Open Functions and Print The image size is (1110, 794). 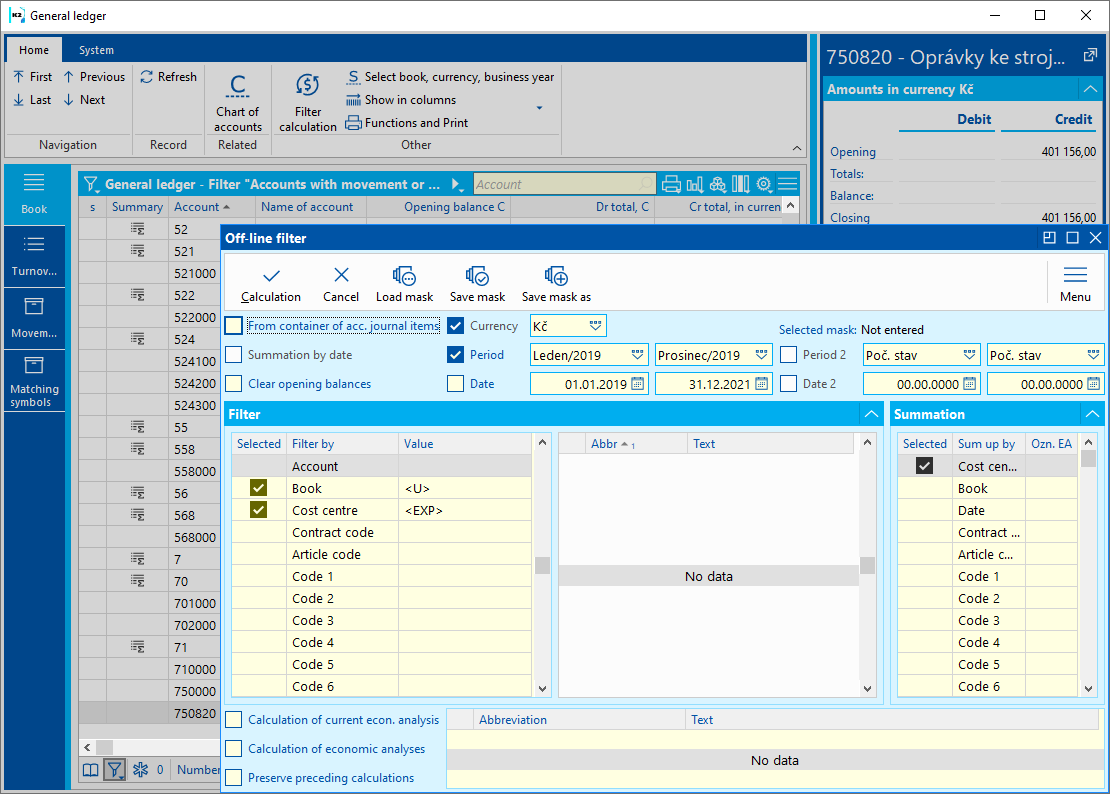[x=407, y=122]
